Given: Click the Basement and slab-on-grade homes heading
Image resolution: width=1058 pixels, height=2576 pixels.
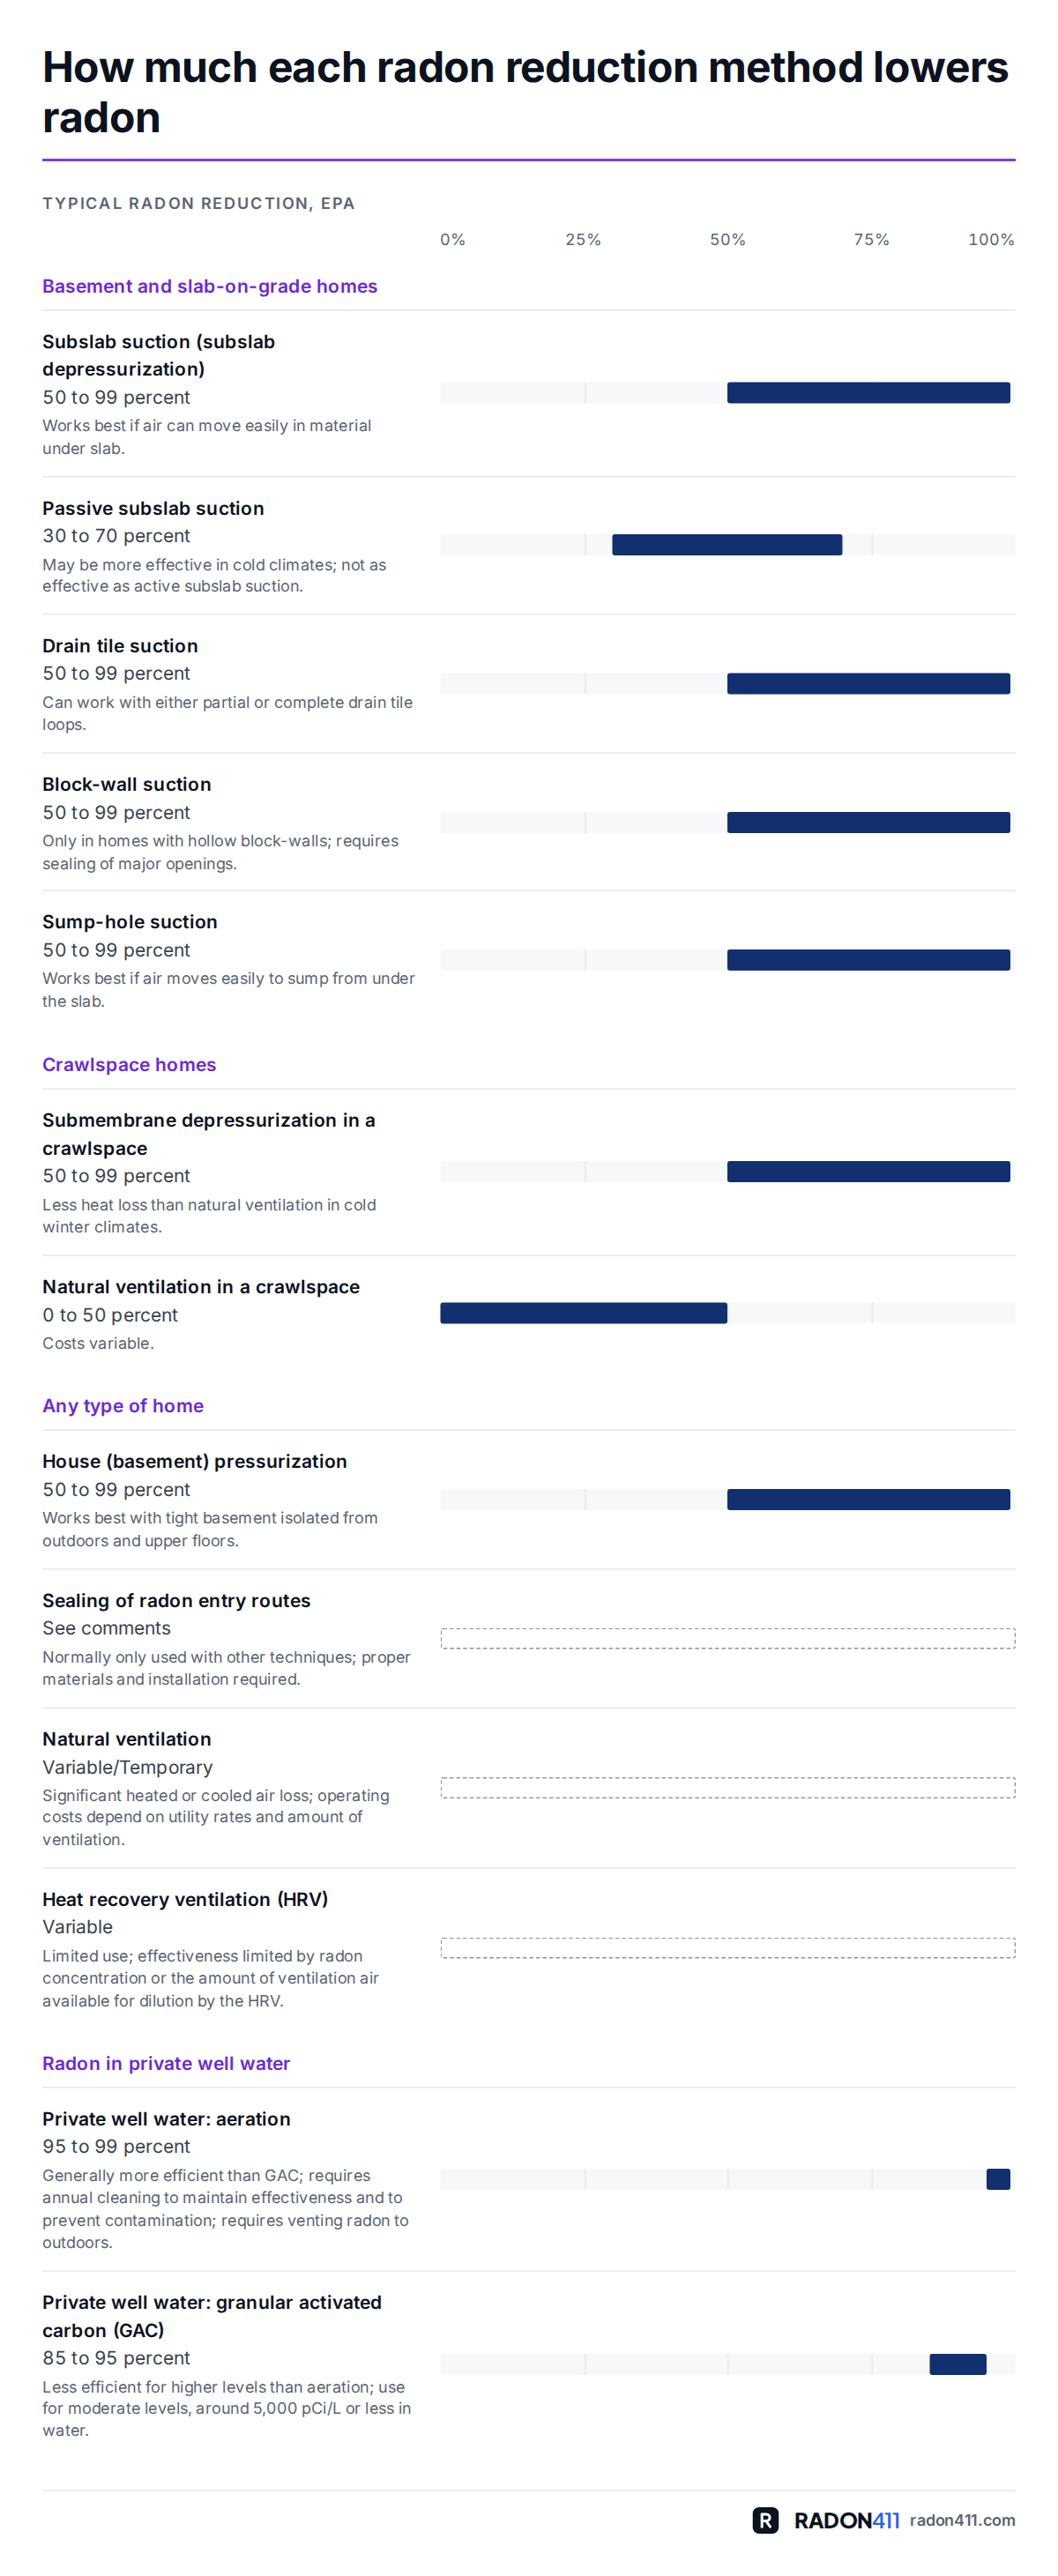Looking at the screenshot, I should tap(210, 286).
